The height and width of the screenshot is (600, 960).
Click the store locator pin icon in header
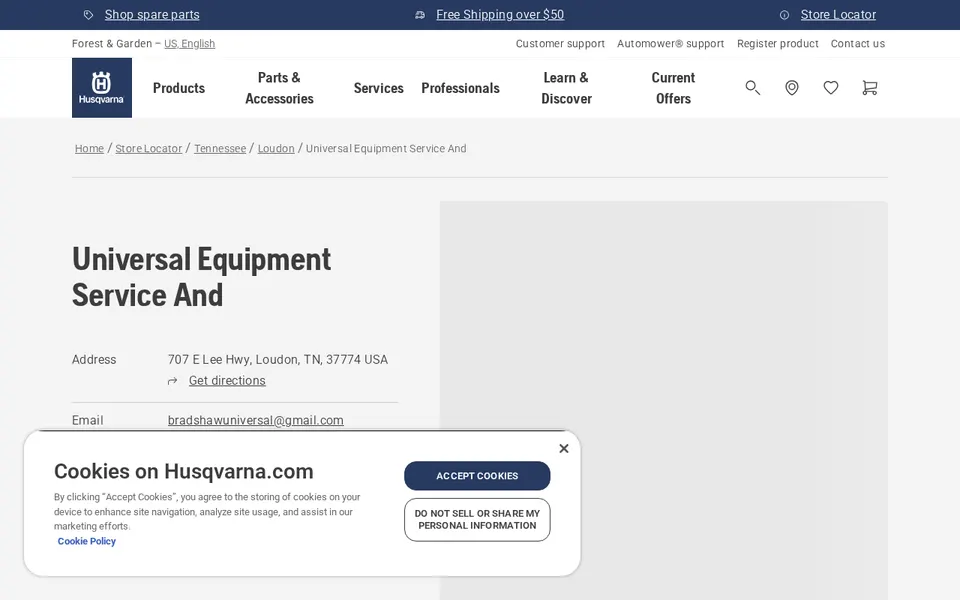792,88
